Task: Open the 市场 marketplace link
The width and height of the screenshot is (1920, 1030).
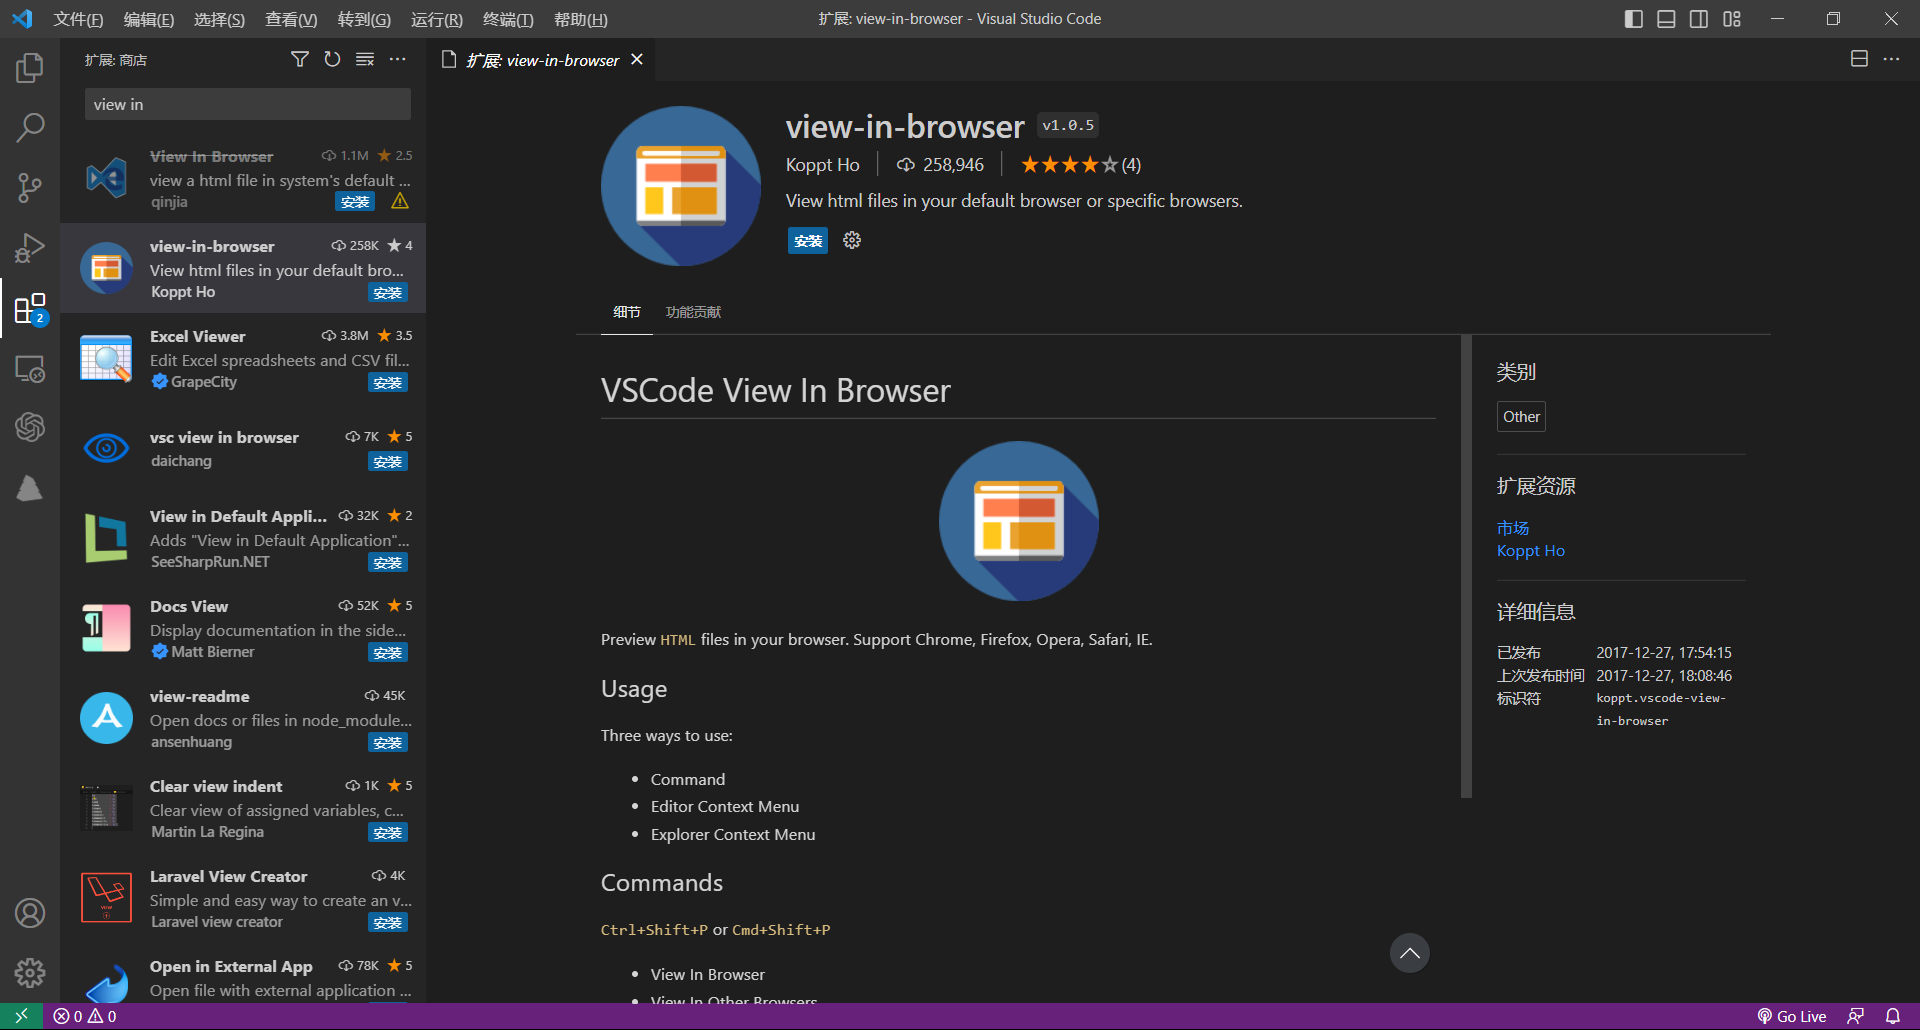Action: 1513,528
